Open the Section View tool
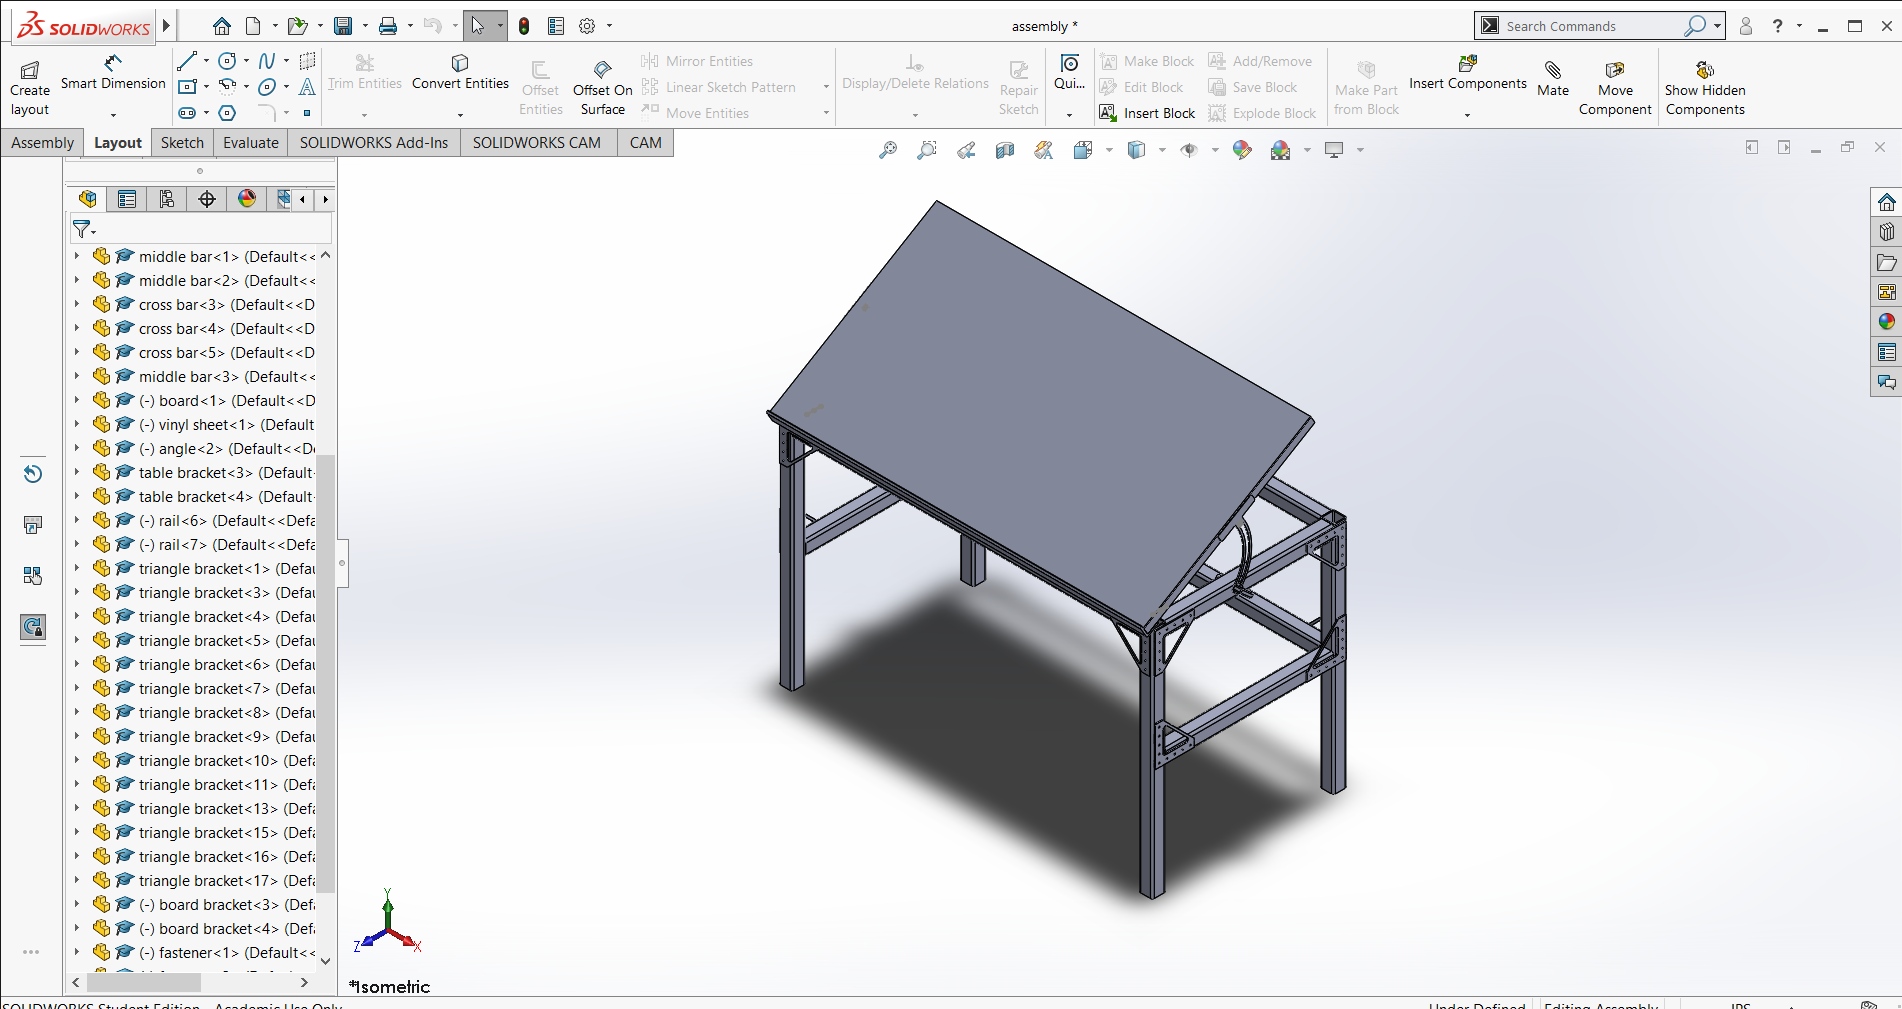This screenshot has width=1902, height=1009. click(1005, 150)
